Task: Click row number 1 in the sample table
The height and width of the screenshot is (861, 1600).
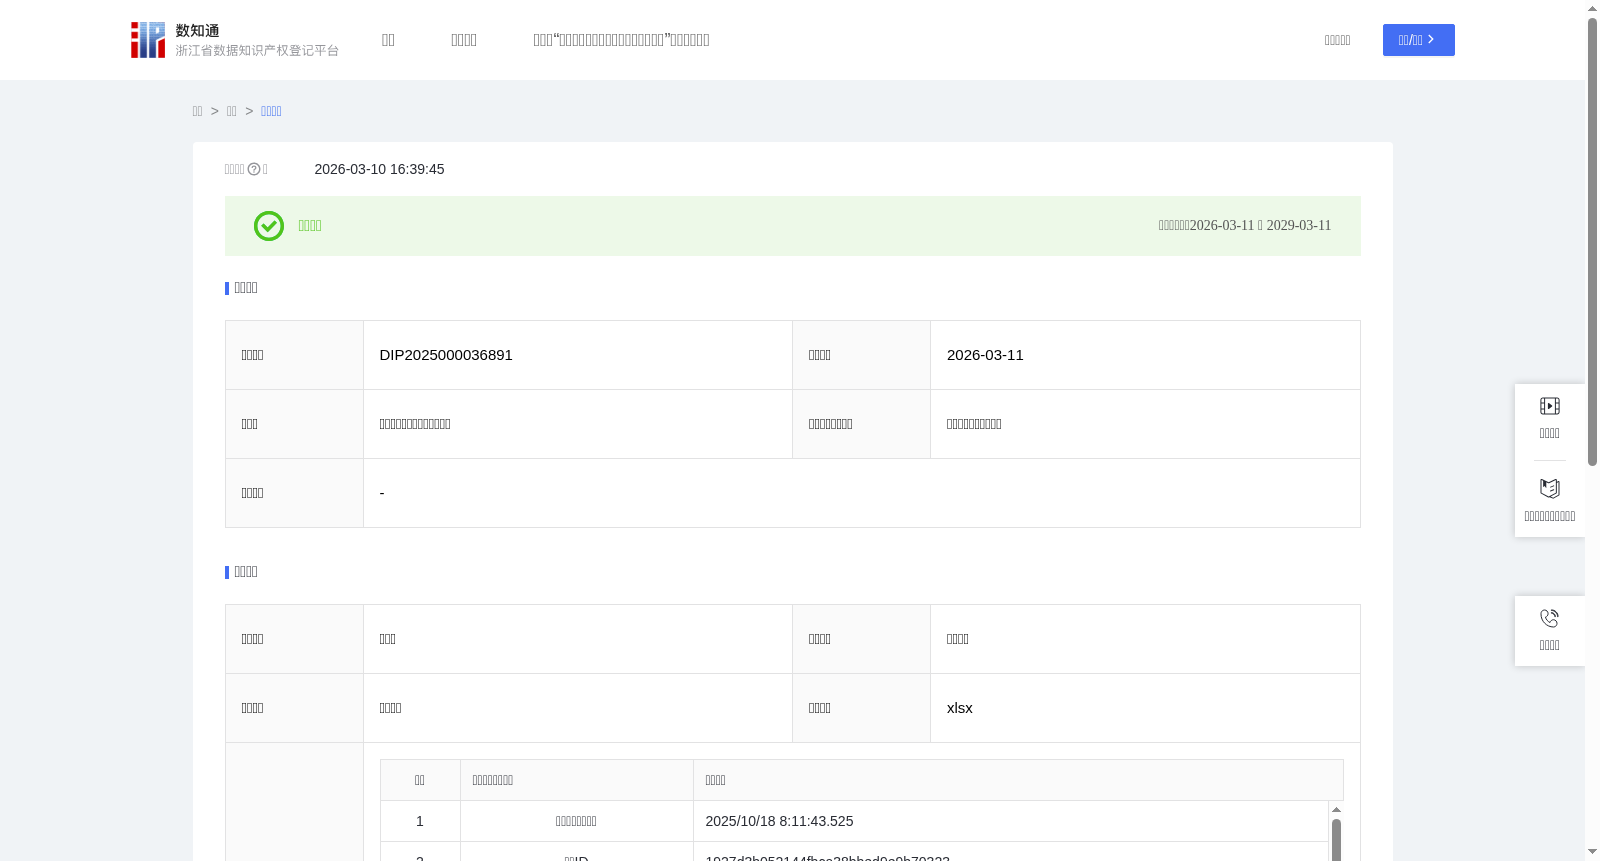Action: [x=420, y=821]
